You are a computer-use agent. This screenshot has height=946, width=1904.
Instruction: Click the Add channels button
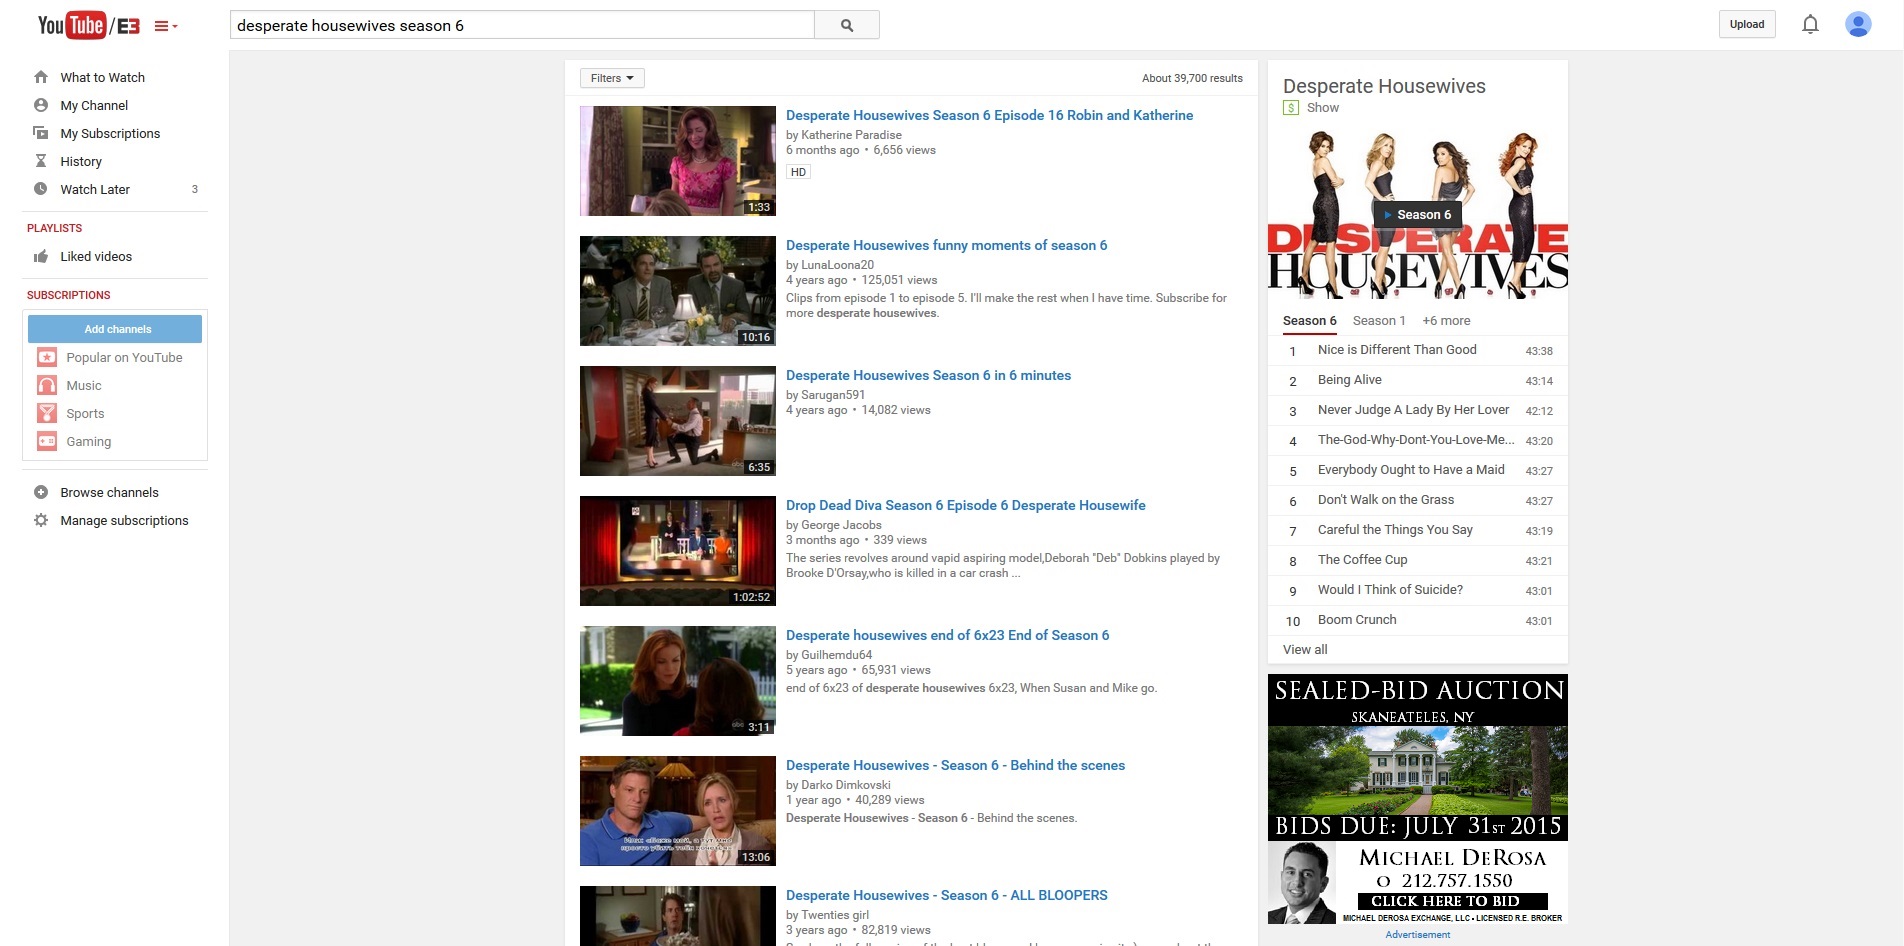point(115,329)
